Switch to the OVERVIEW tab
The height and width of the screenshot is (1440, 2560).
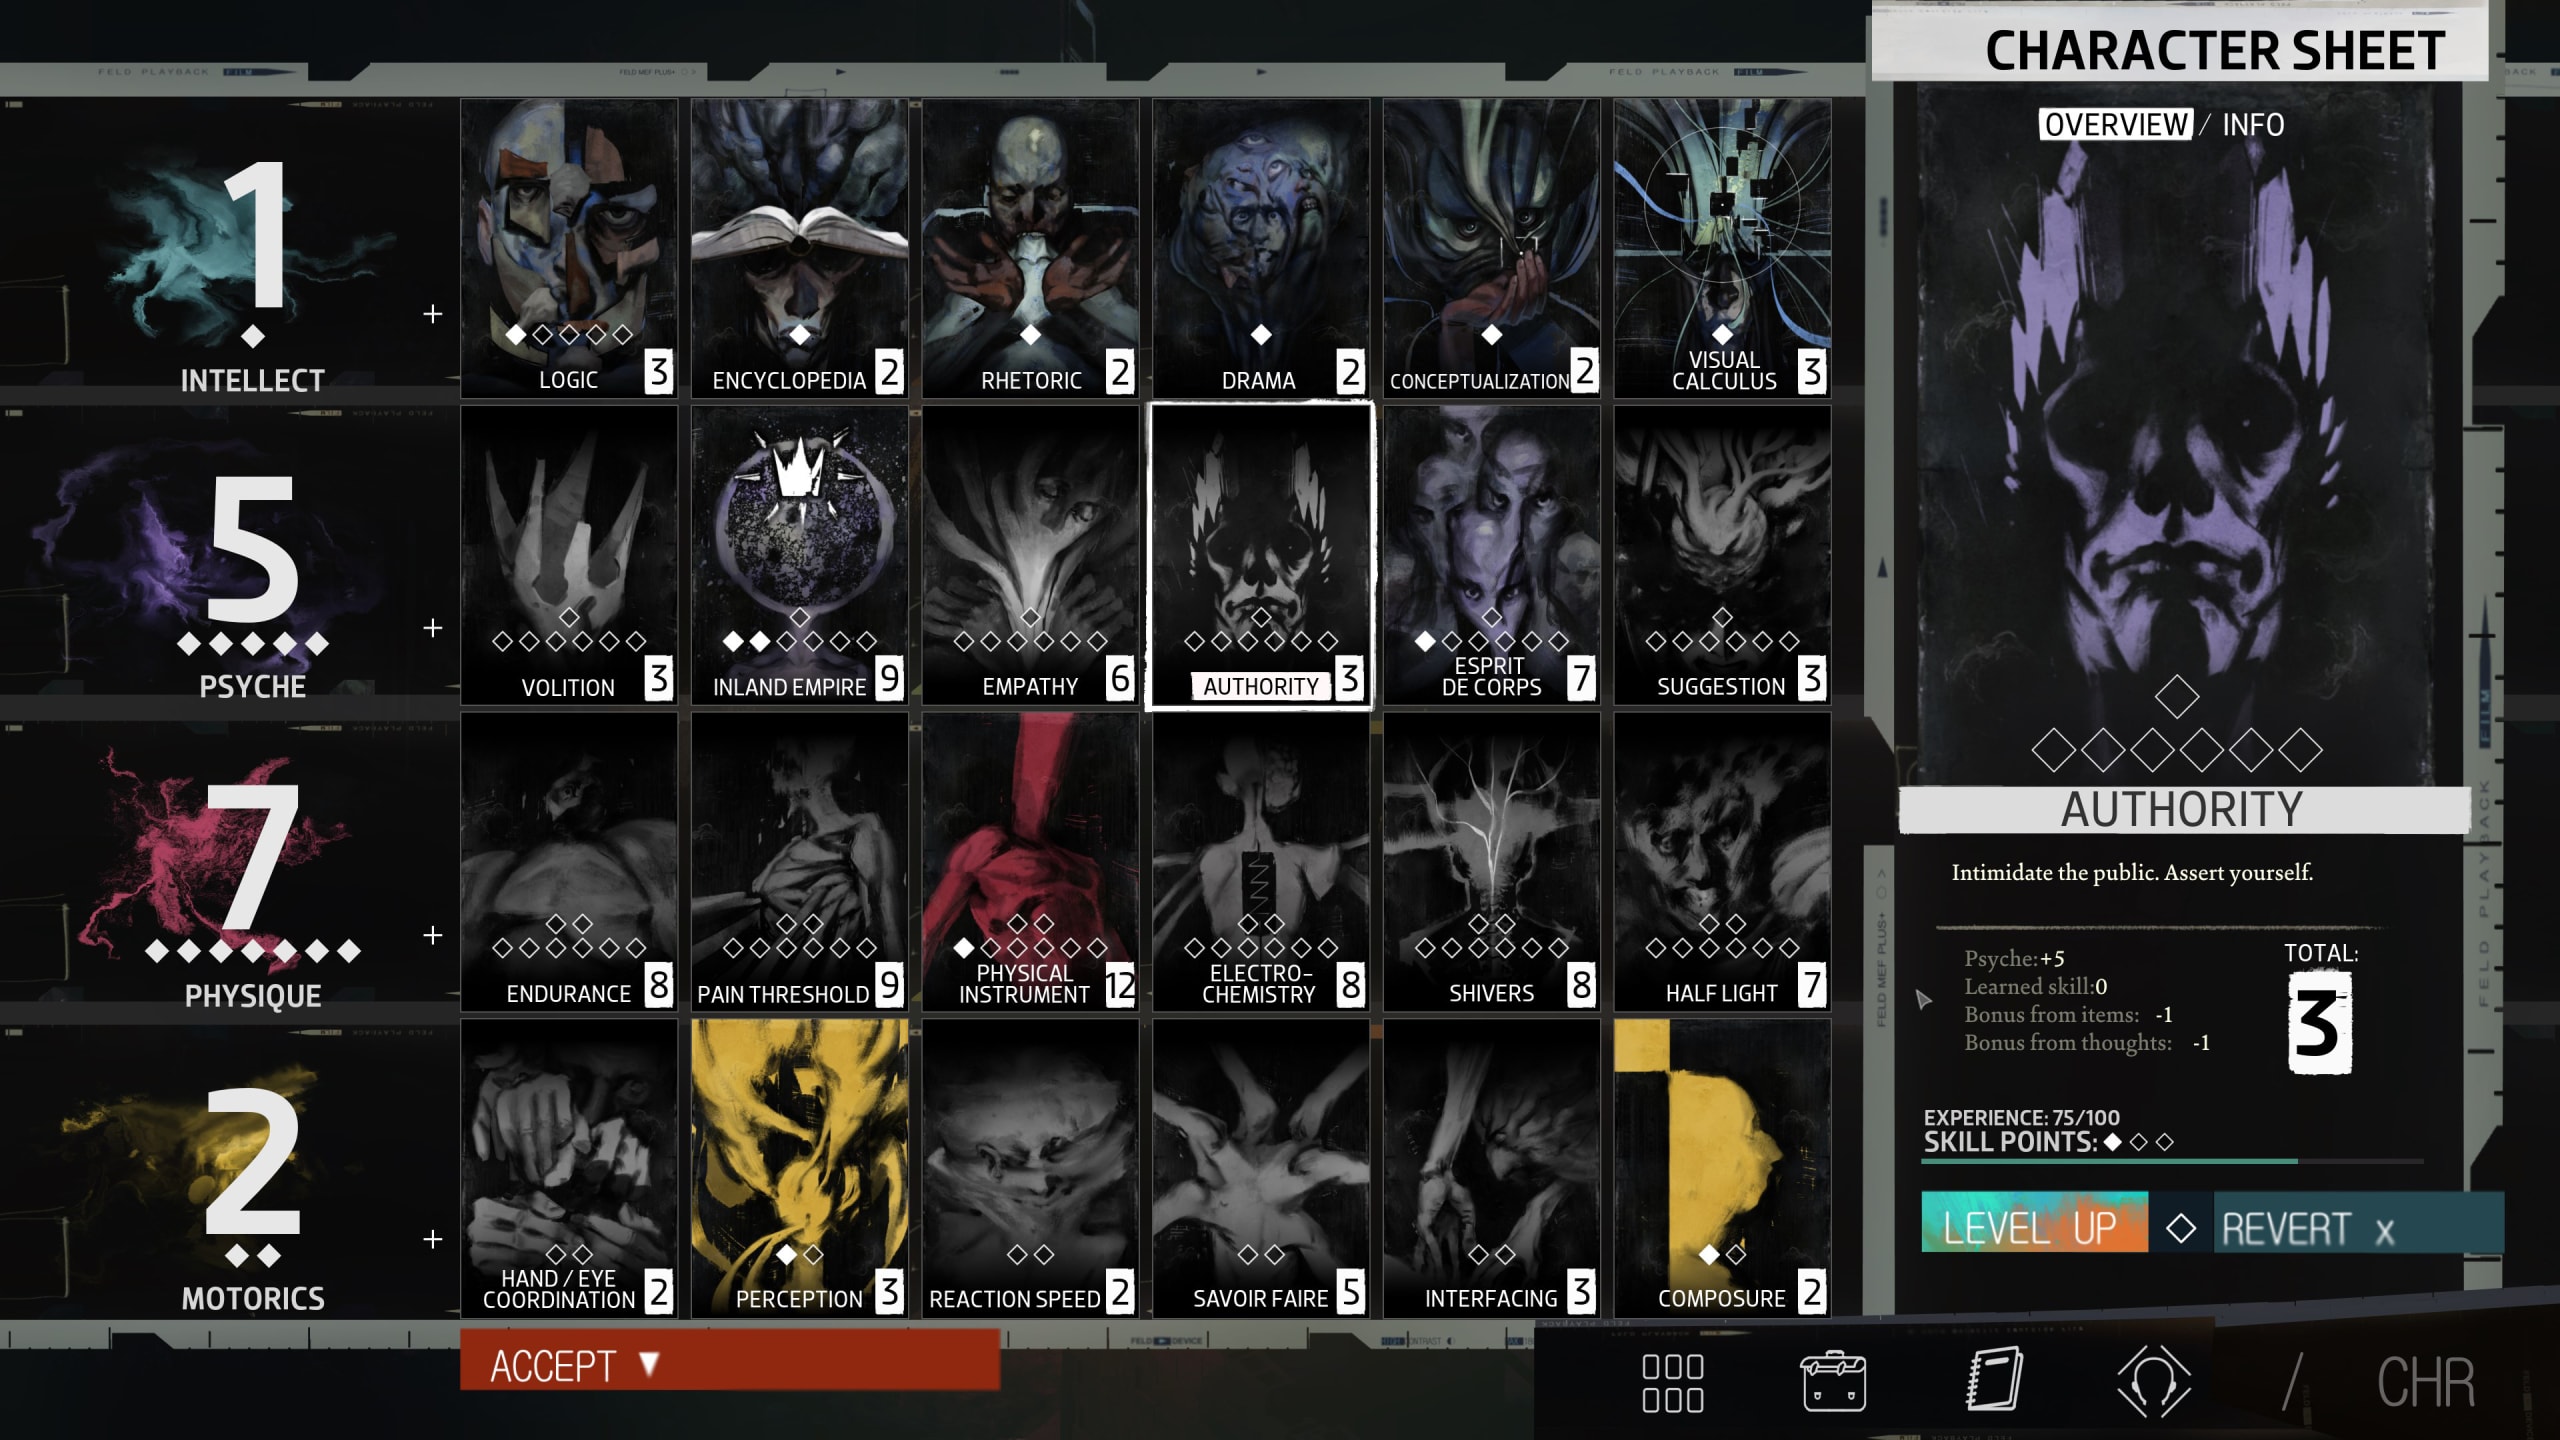[2112, 123]
